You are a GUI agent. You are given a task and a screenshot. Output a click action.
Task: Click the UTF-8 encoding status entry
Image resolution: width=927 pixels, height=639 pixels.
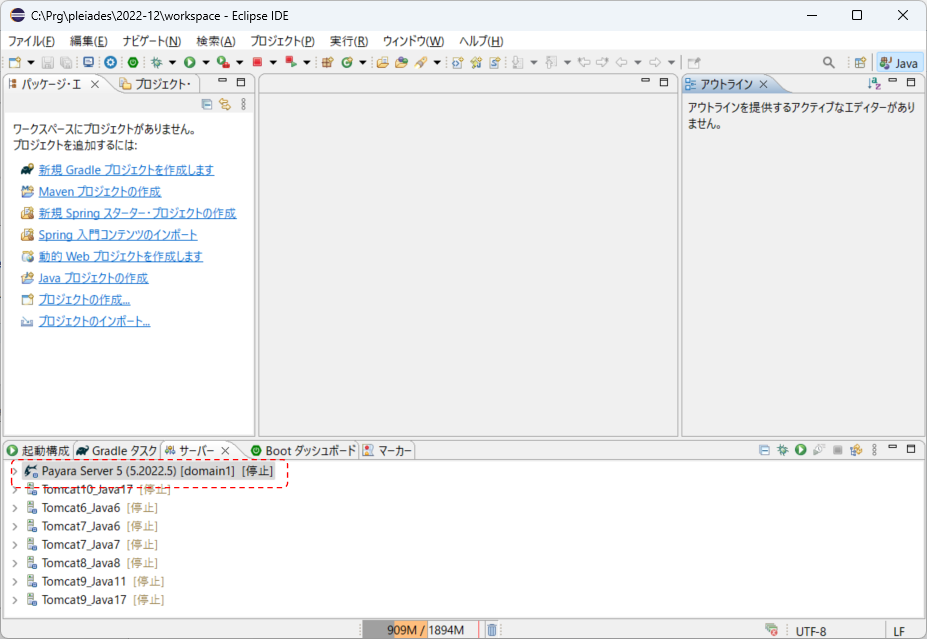point(811,631)
